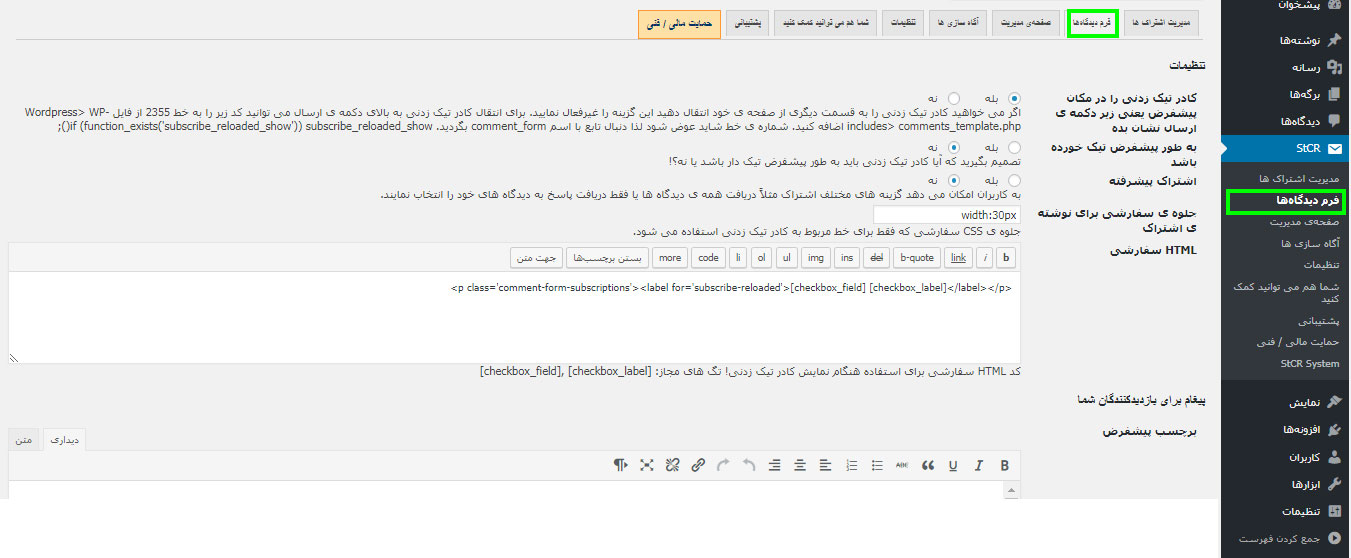Click the ins quicktag button
1351x558 pixels.
[847, 257]
